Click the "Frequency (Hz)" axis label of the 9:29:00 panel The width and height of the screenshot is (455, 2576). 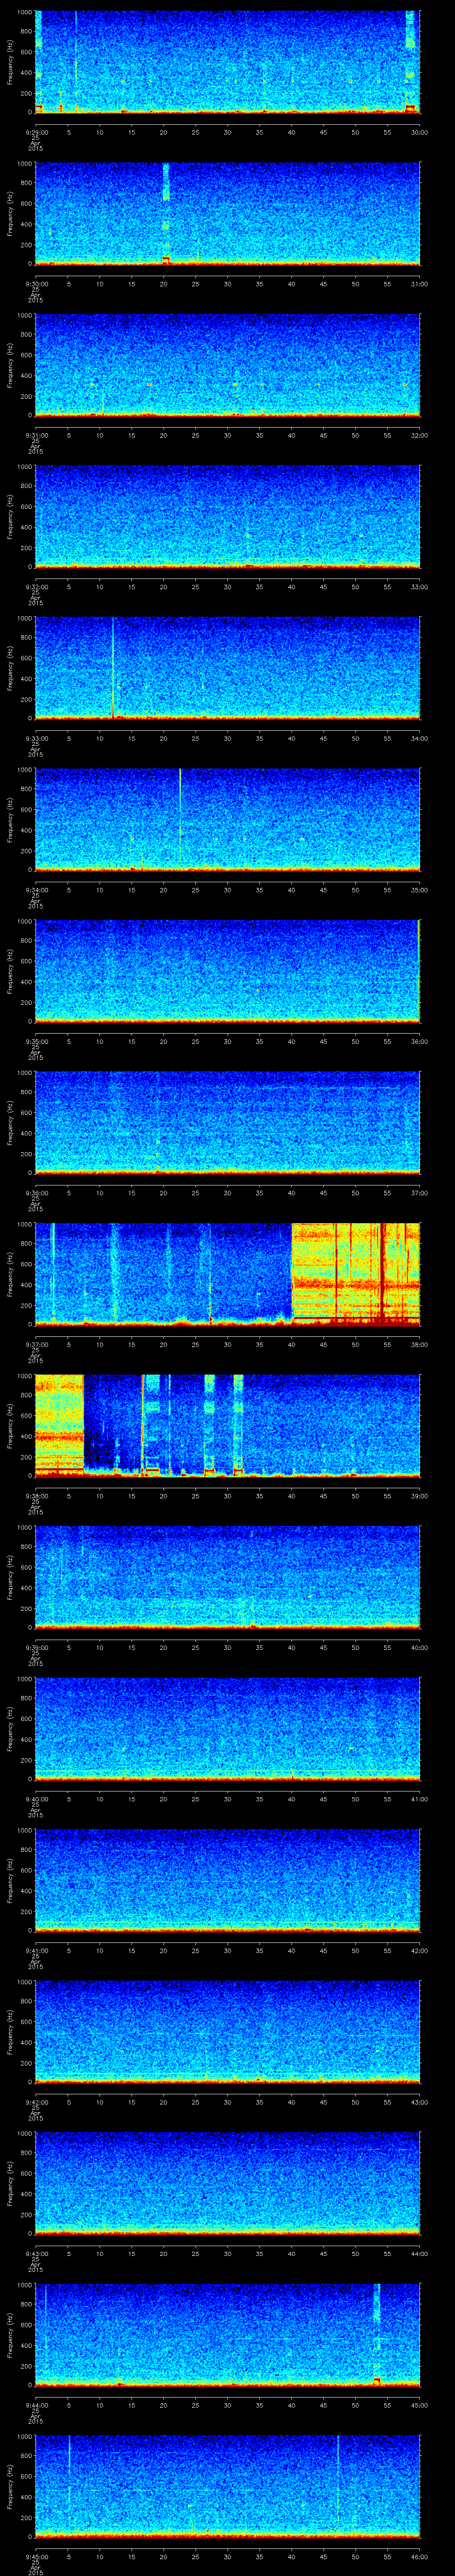coord(11,62)
